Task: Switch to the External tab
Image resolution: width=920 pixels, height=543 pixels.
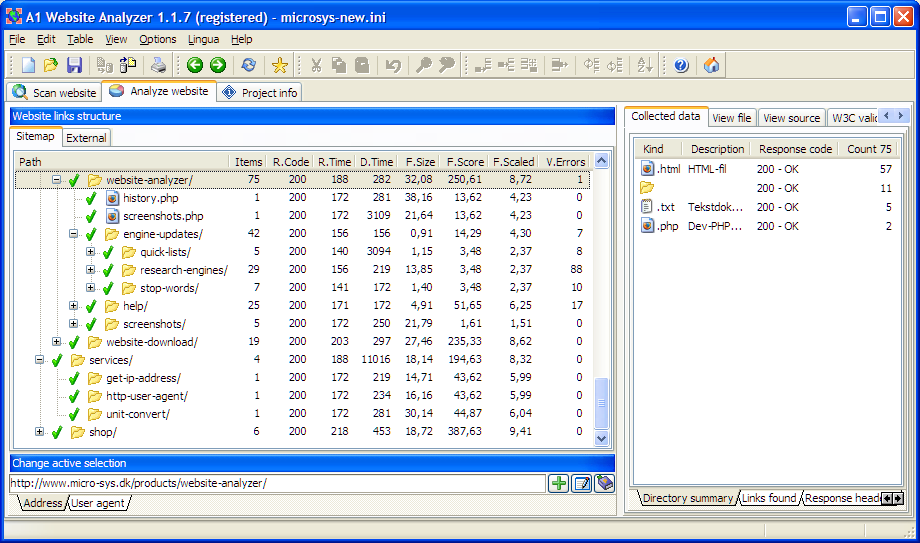Action: (x=86, y=138)
